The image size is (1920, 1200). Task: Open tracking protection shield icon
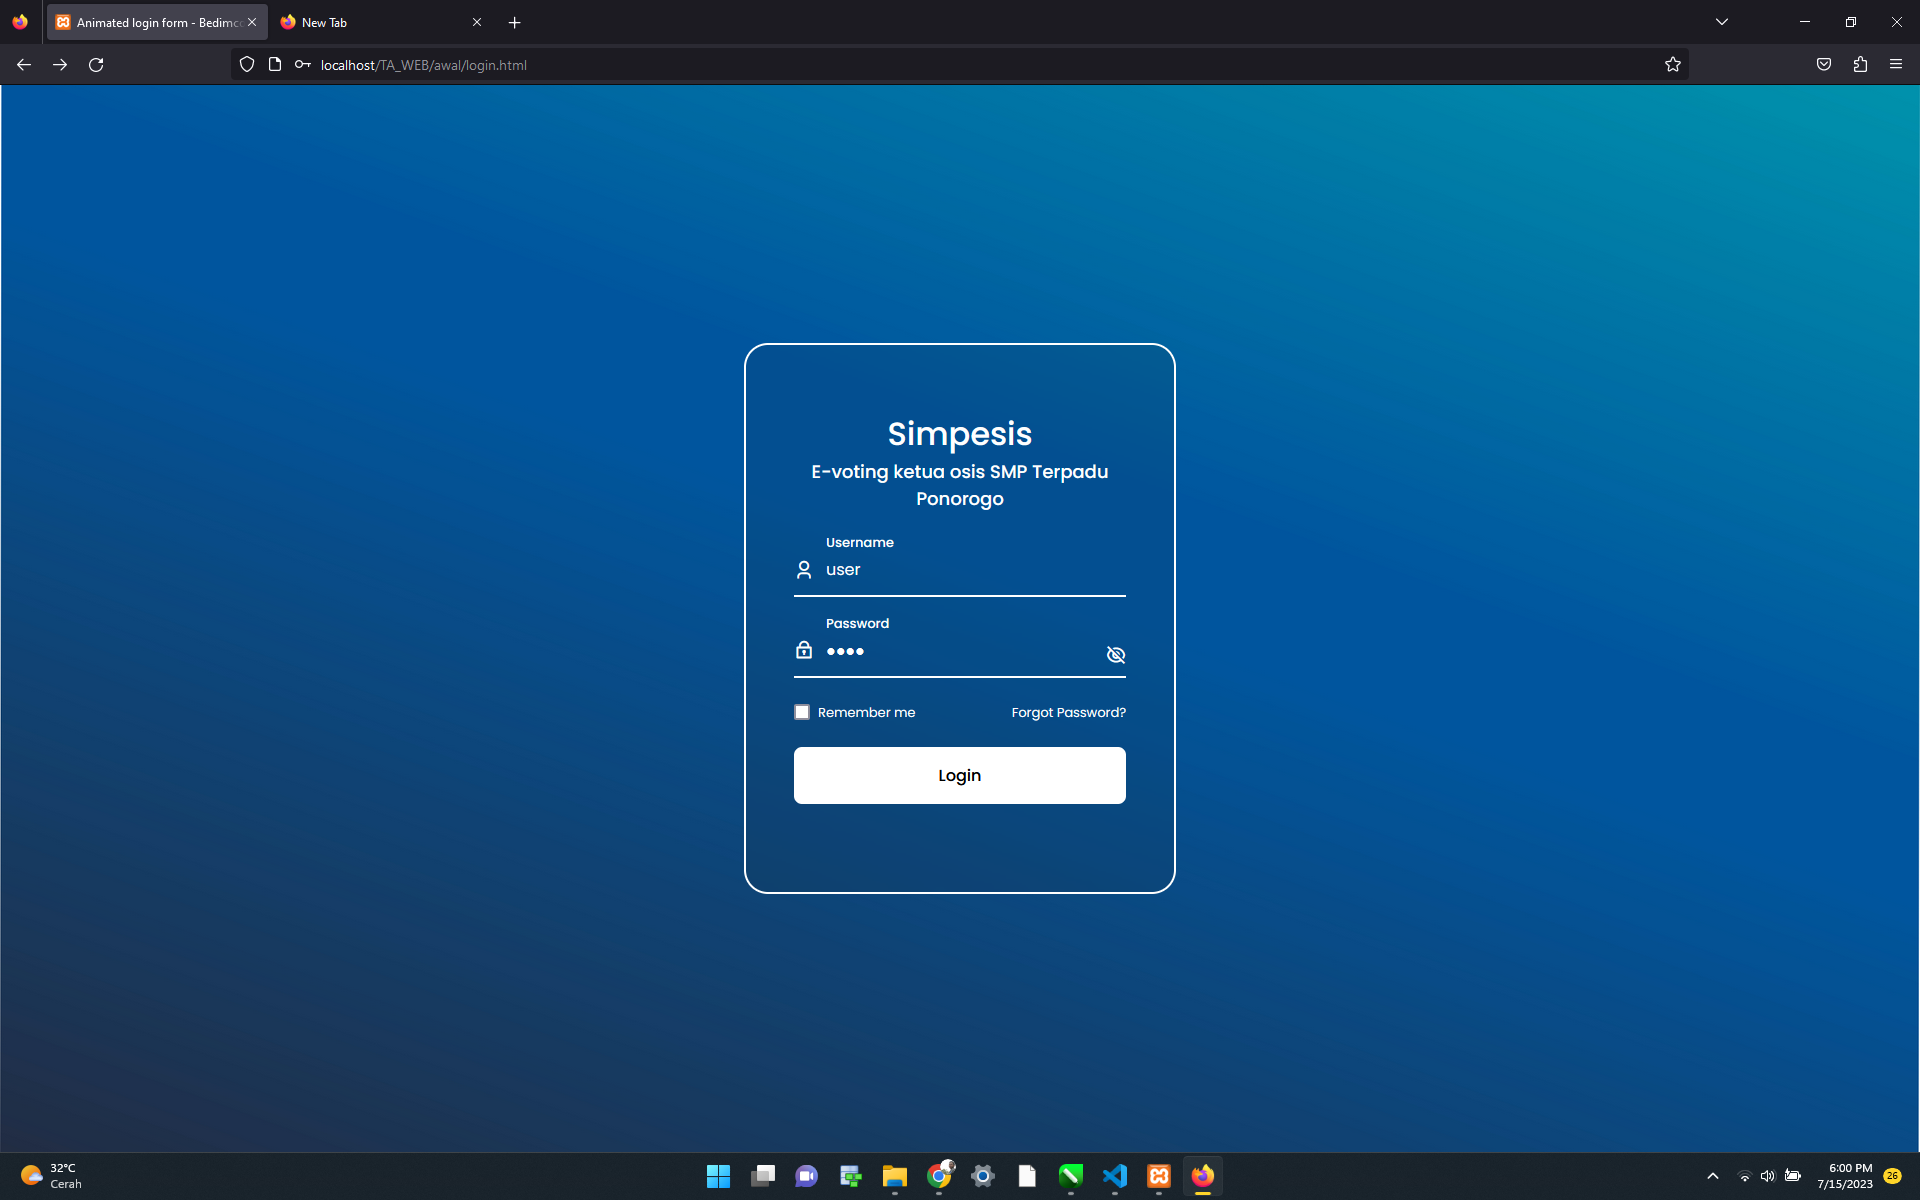point(247,65)
